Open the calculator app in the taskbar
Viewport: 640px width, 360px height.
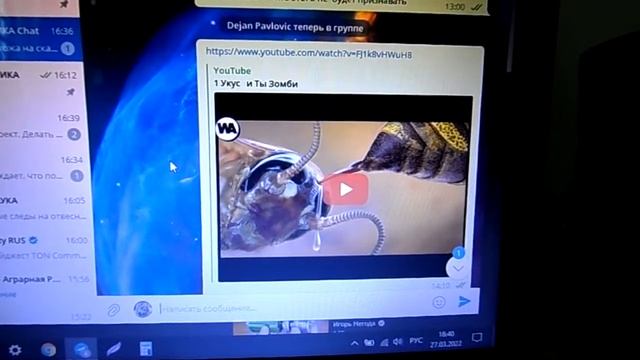(x=146, y=349)
